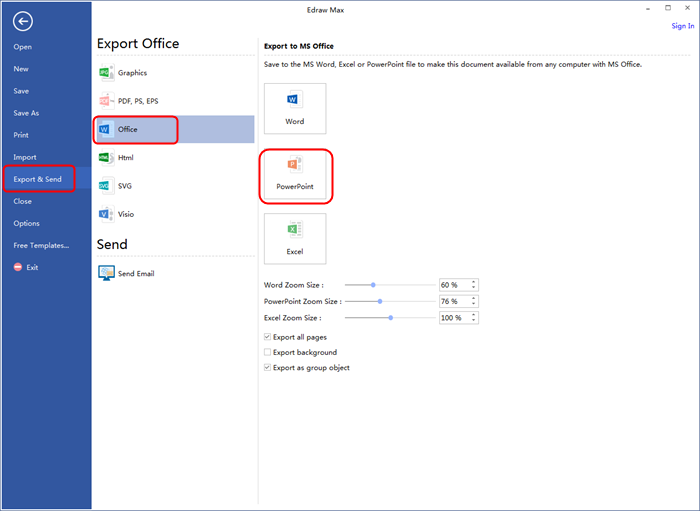
Task: Click the Excel Zoom Size slider handle
Action: point(391,318)
